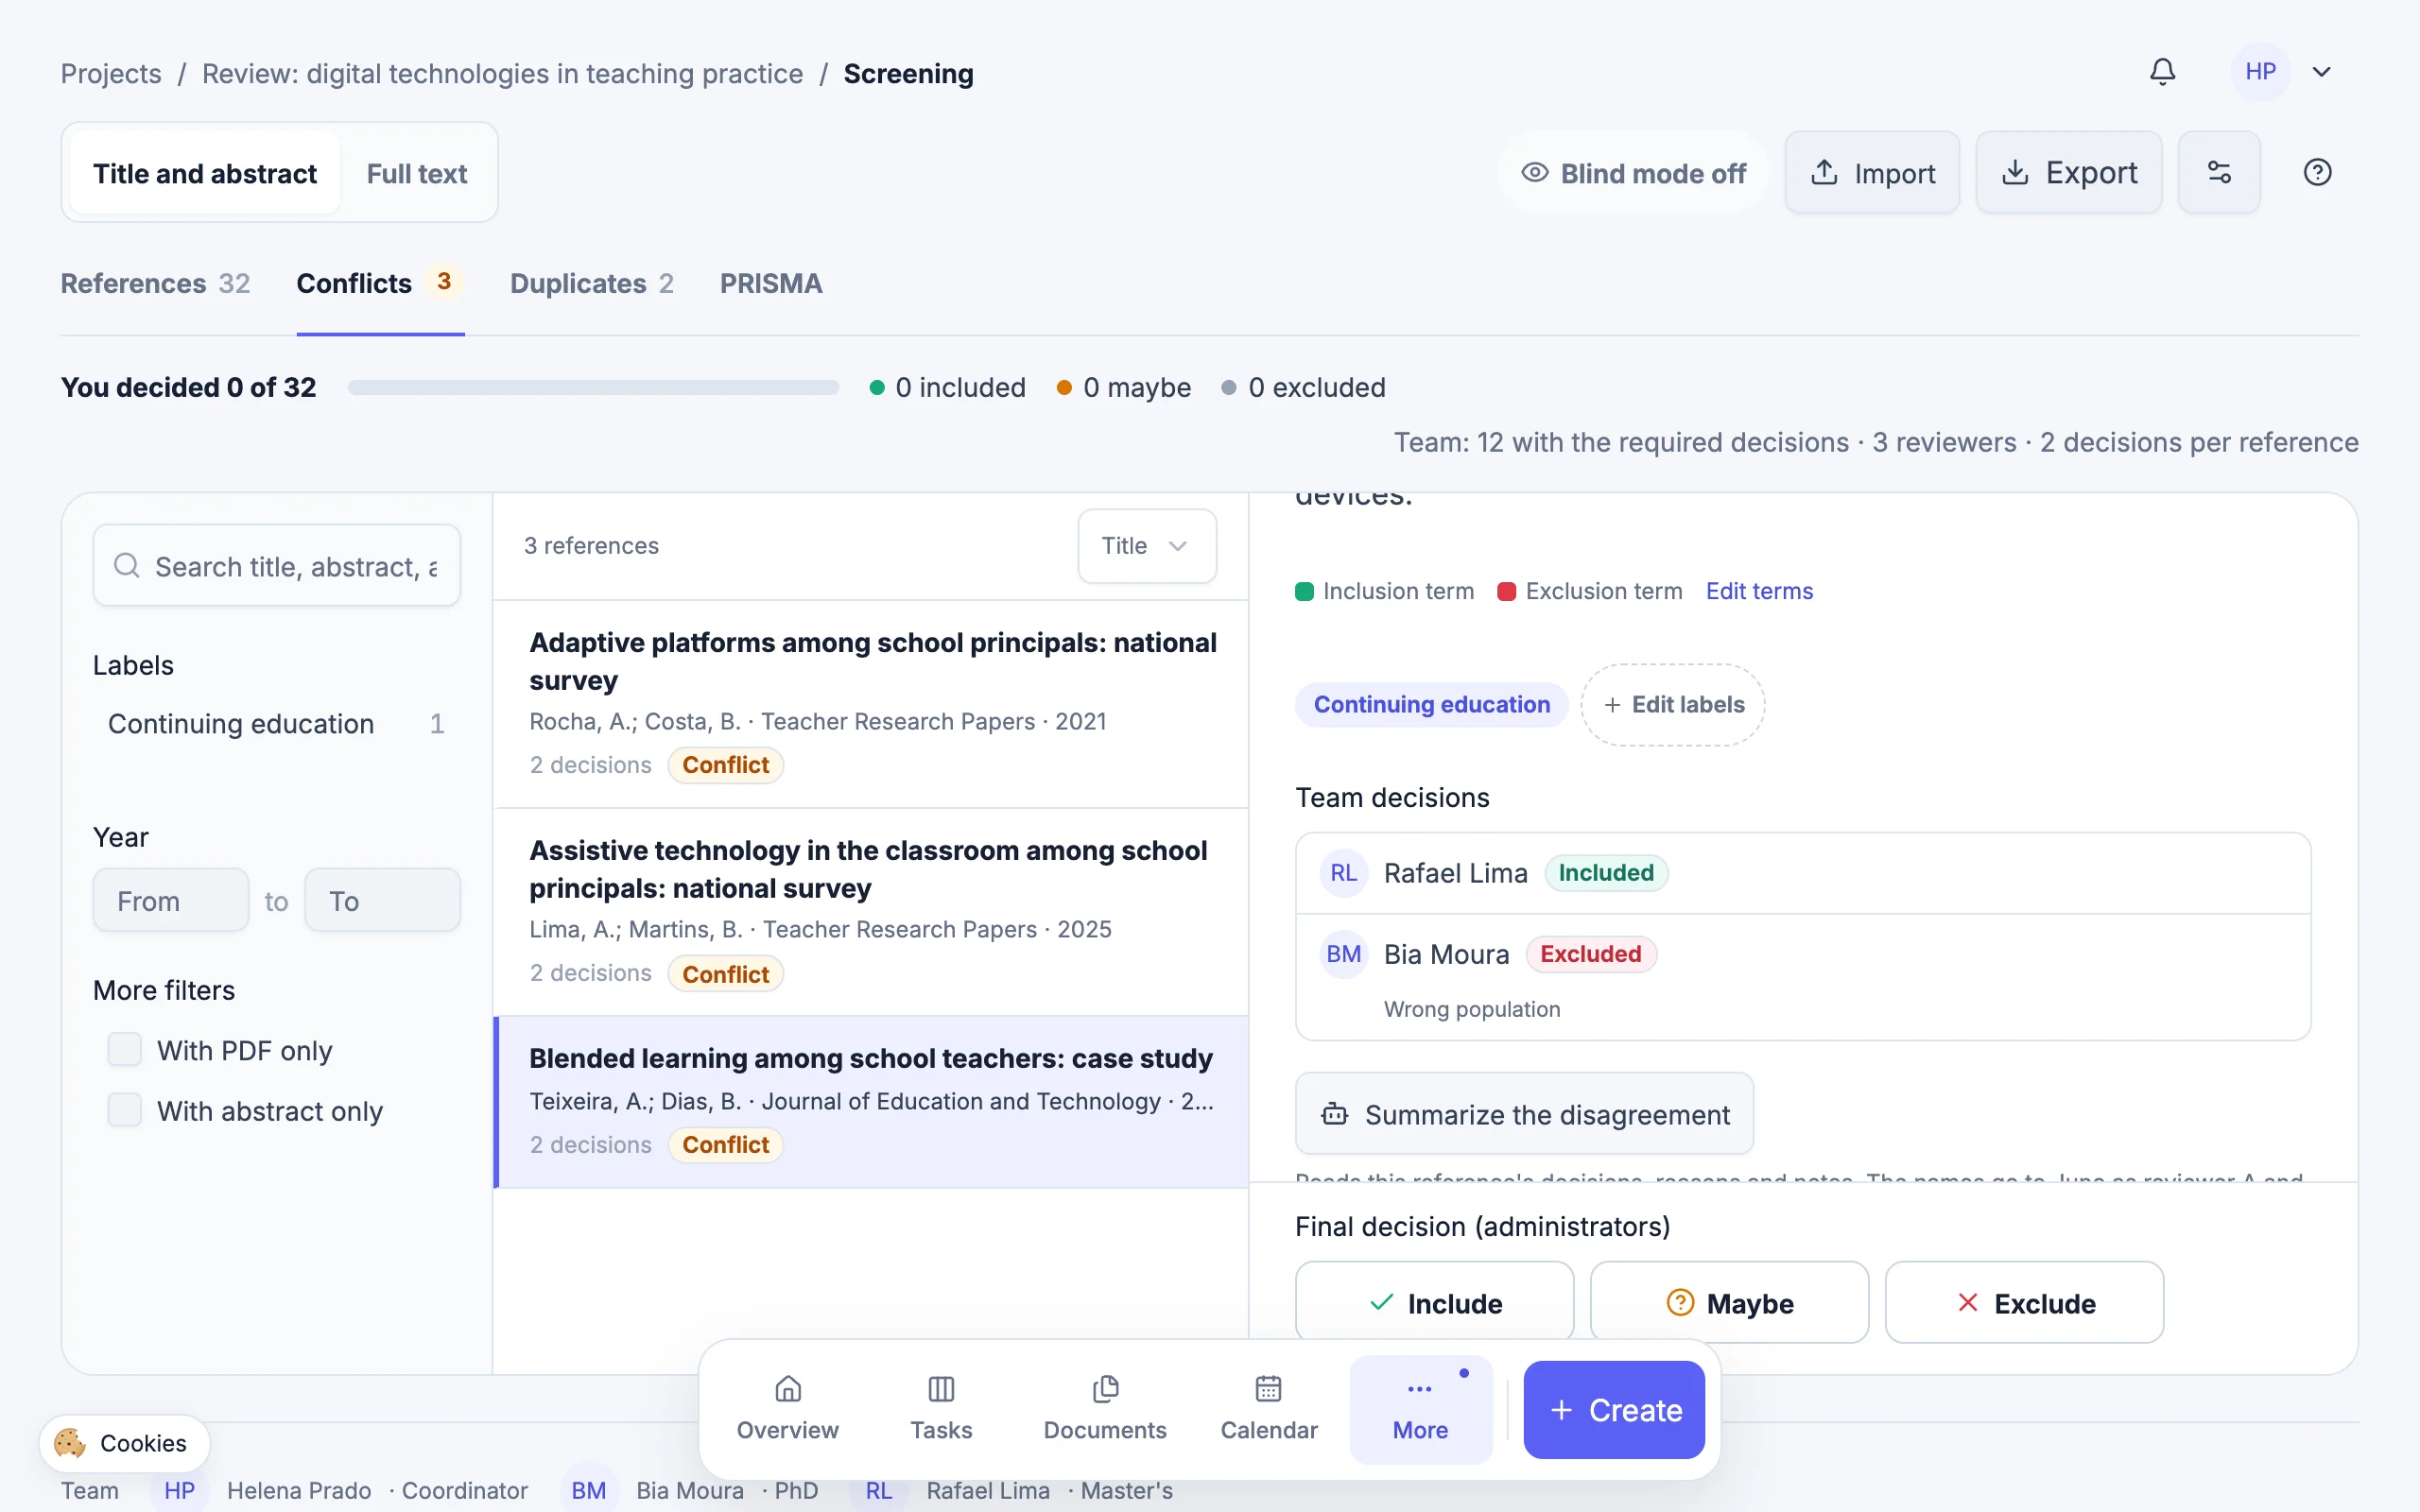The height and width of the screenshot is (1512, 2420).
Task: Go to Overview in bottom nav
Action: (x=788, y=1409)
